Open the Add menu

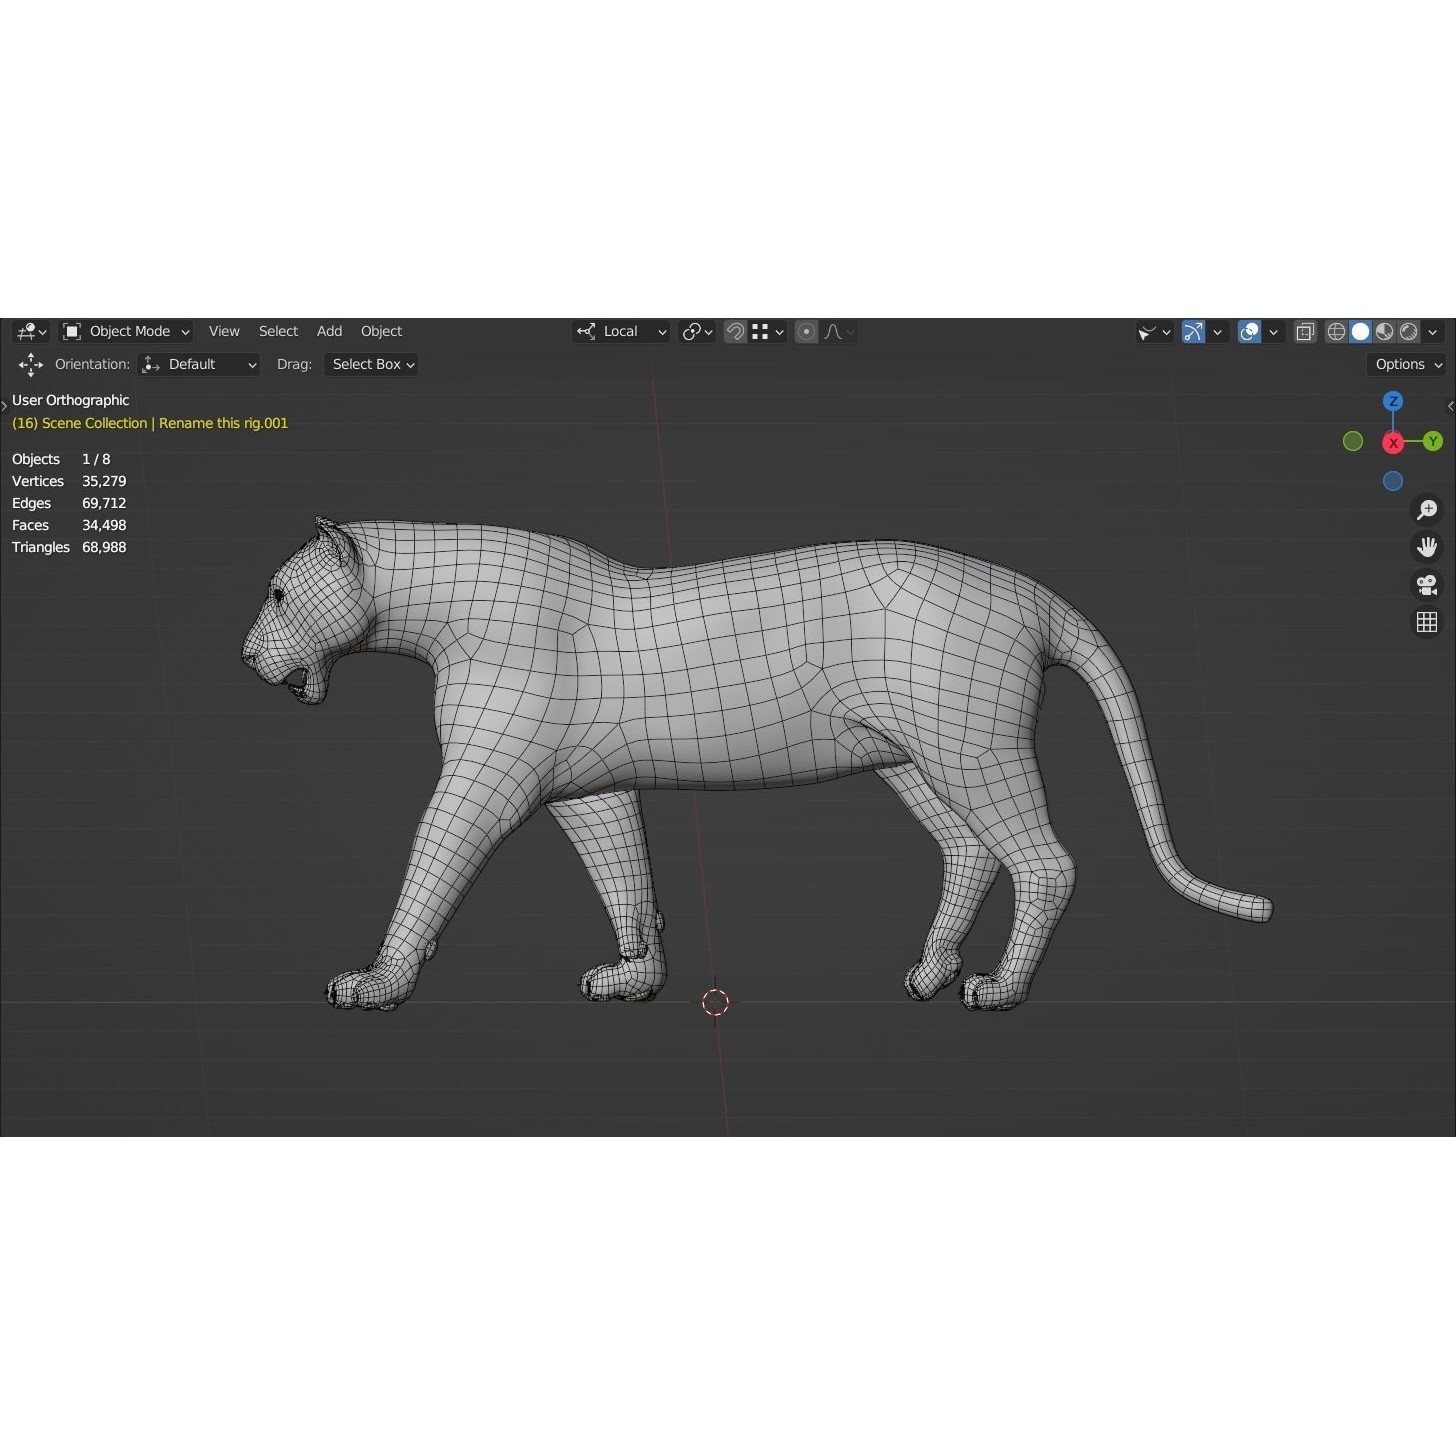click(x=329, y=331)
